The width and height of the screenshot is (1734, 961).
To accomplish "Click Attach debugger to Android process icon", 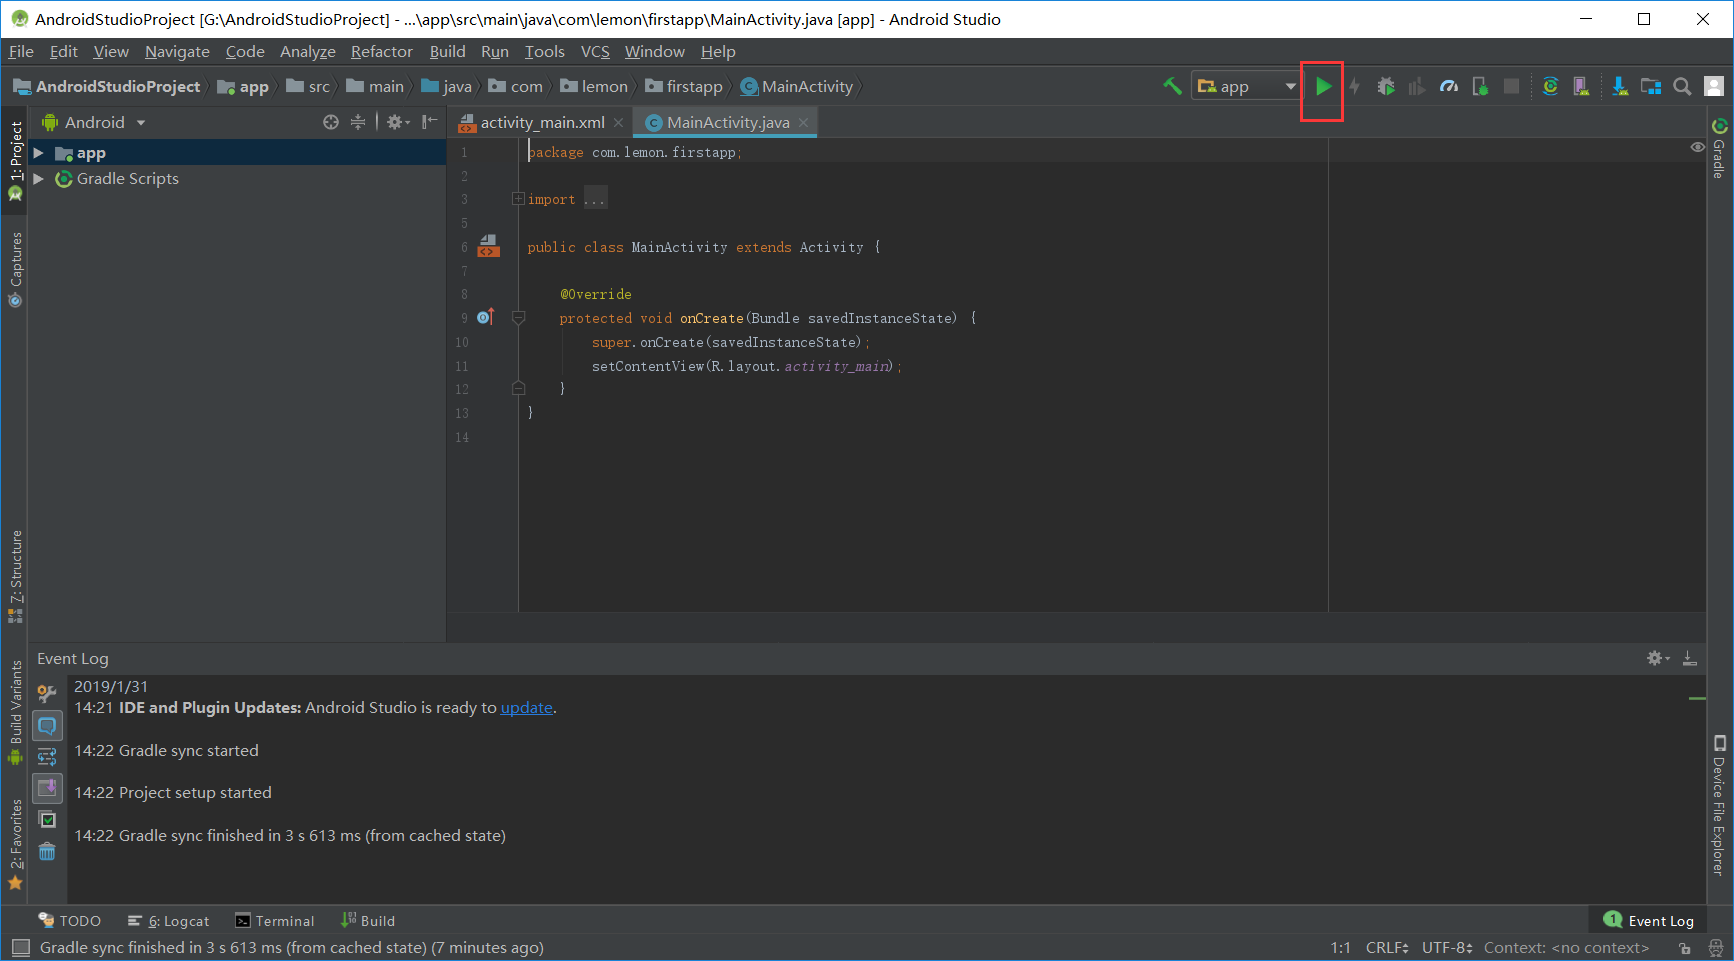I will click(1480, 87).
